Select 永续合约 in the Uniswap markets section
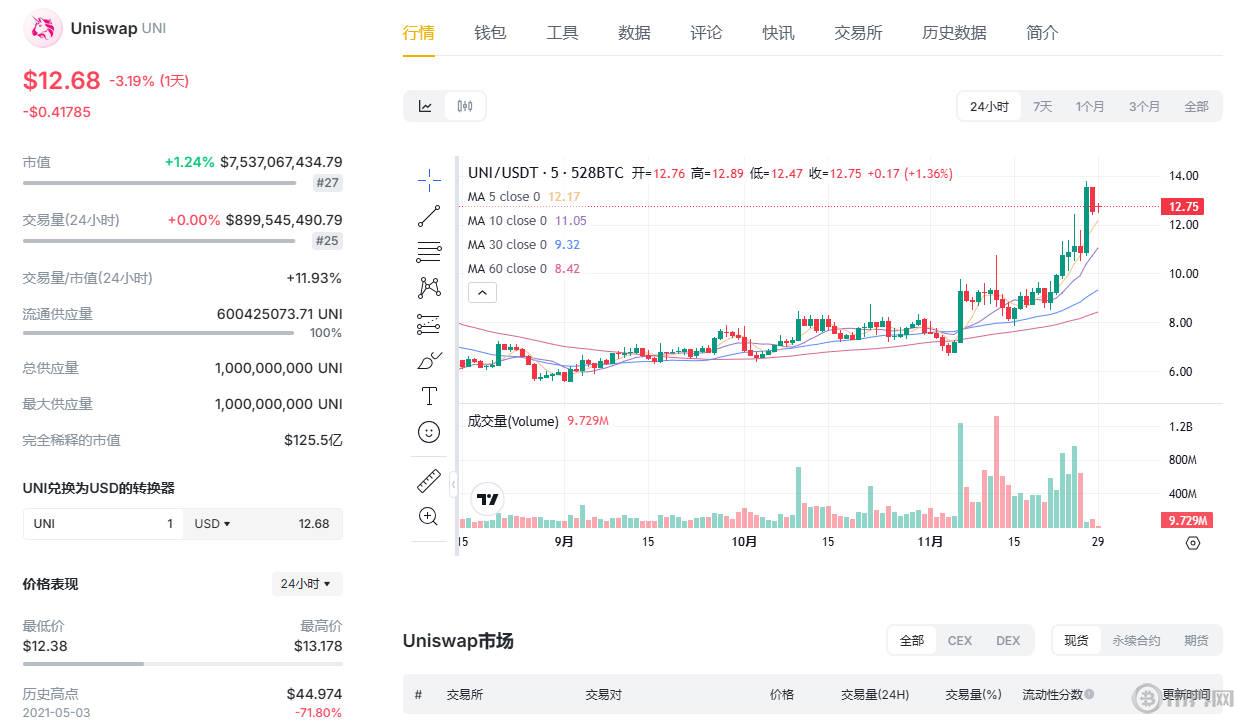Viewport: 1245px width, 726px height. click(x=1135, y=640)
